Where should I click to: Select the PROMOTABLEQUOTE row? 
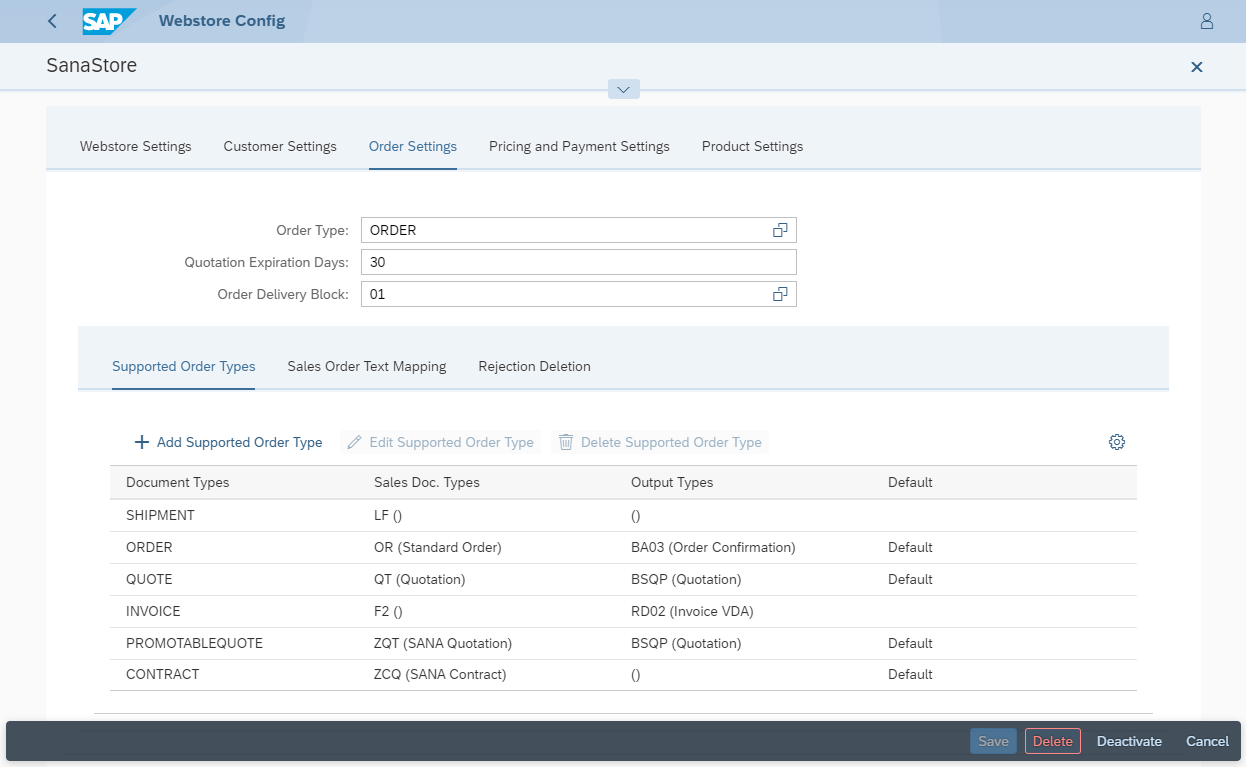pos(623,643)
